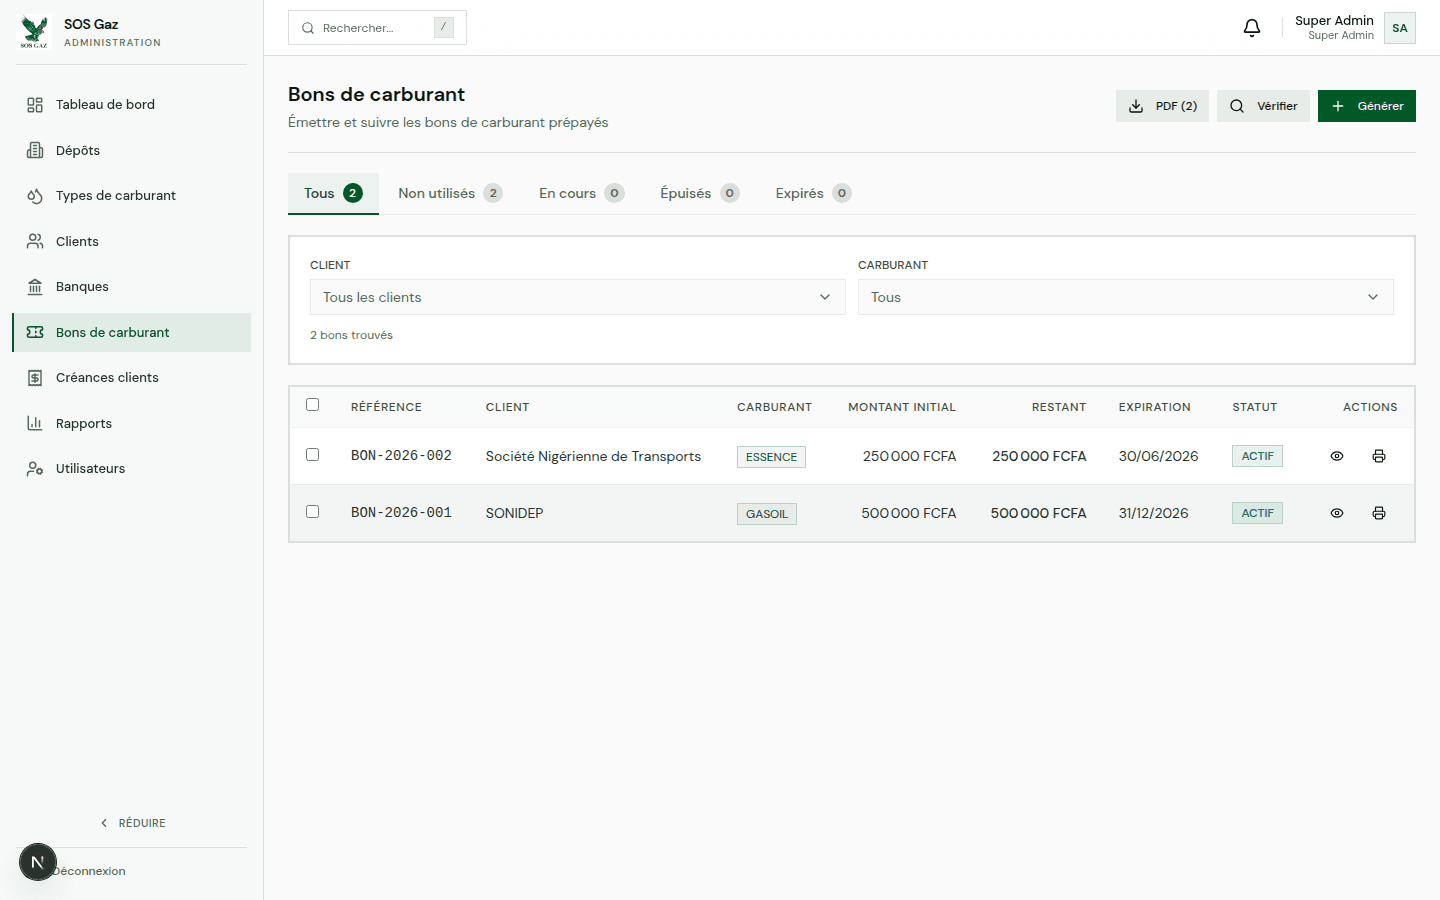Image resolution: width=1440 pixels, height=900 pixels.
Task: Click expiration date 31/12/2026
Action: 1153,513
